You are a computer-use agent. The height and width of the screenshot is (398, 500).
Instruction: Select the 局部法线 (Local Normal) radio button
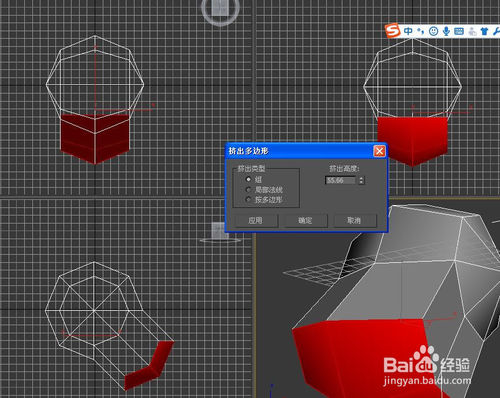tap(248, 190)
